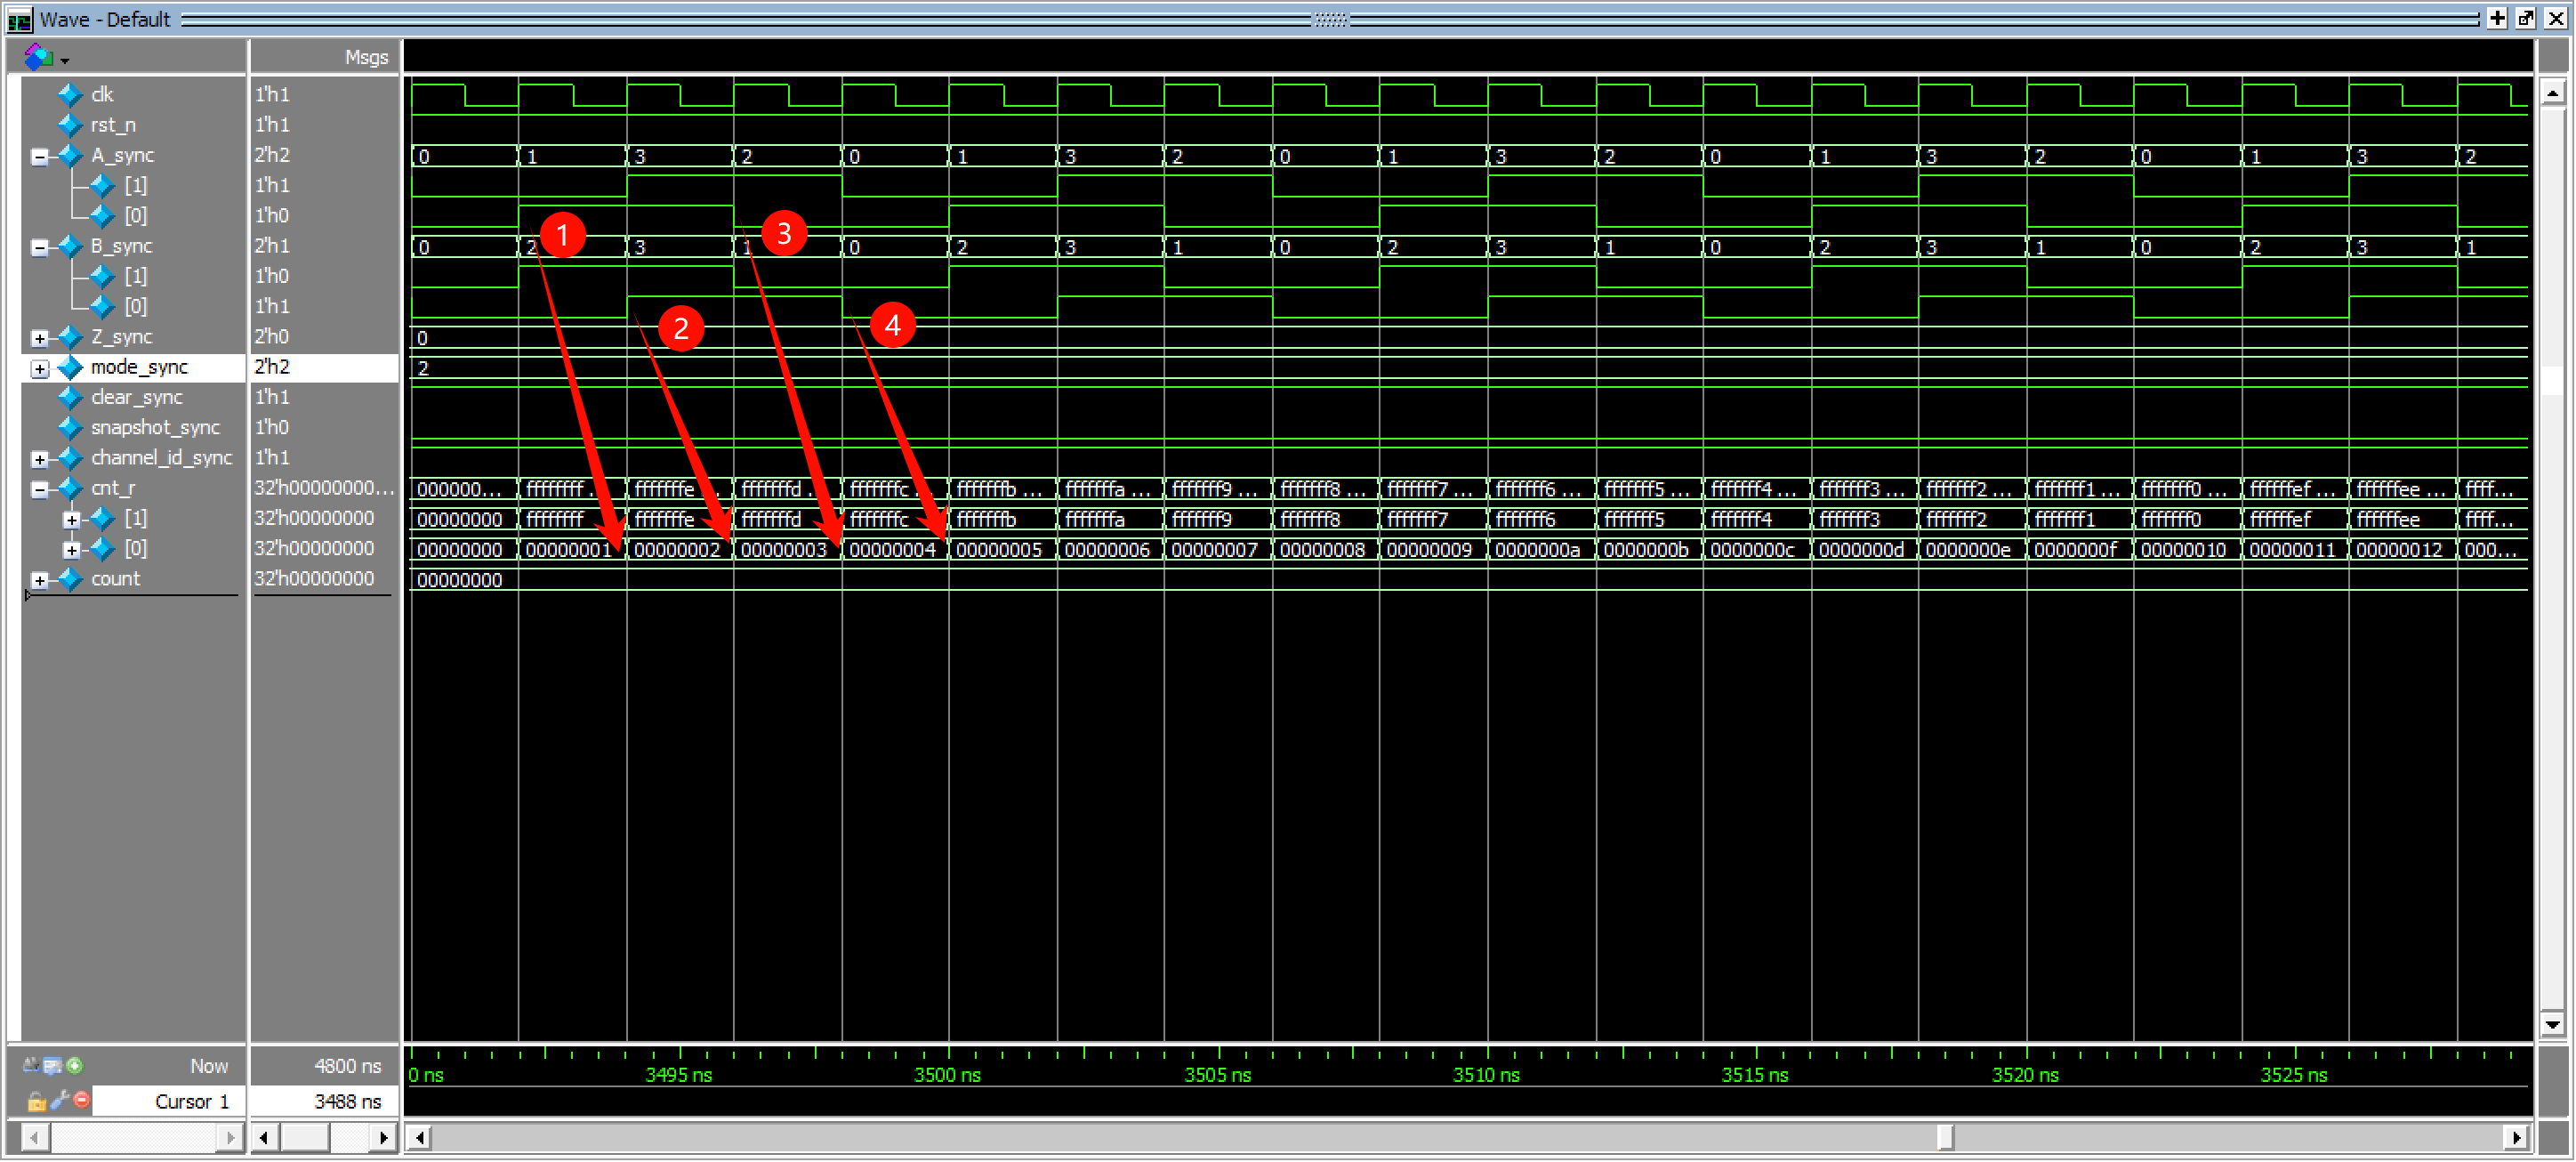2576x1162 pixels.
Task: Click the zoom plus button in title bar
Action: 2497,19
